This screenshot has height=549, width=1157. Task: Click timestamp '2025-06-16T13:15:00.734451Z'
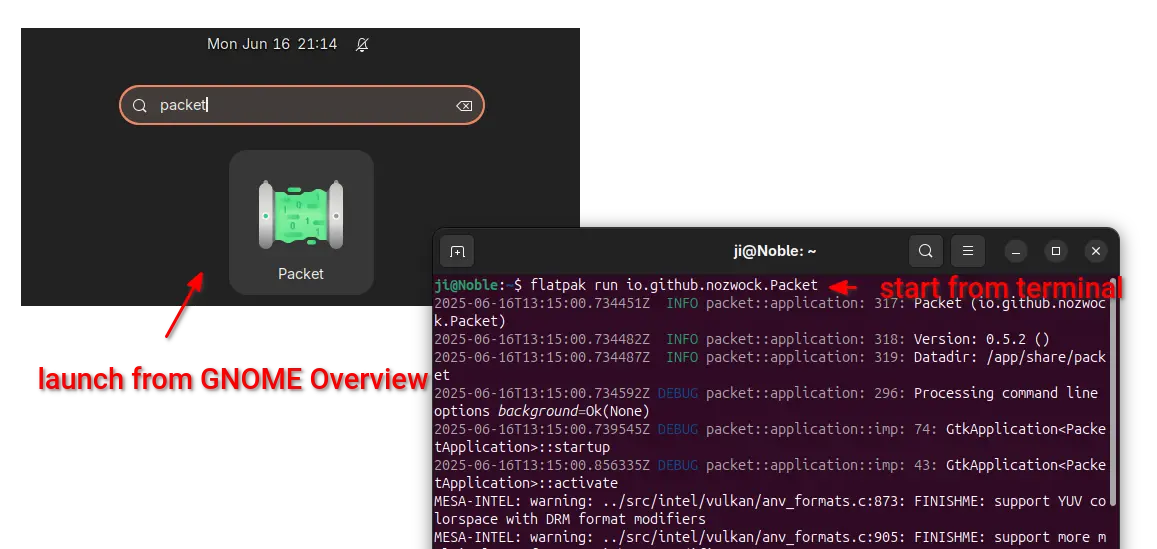tap(542, 303)
